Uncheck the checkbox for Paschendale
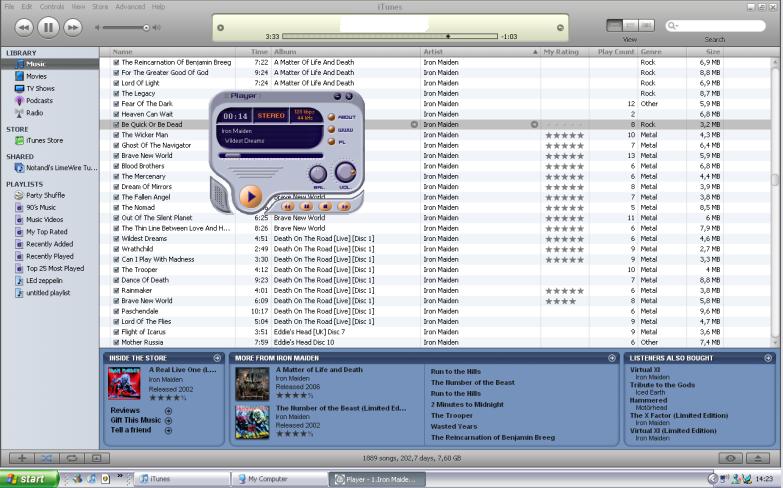Viewport: 783px width, 488px height. pyautogui.click(x=116, y=311)
